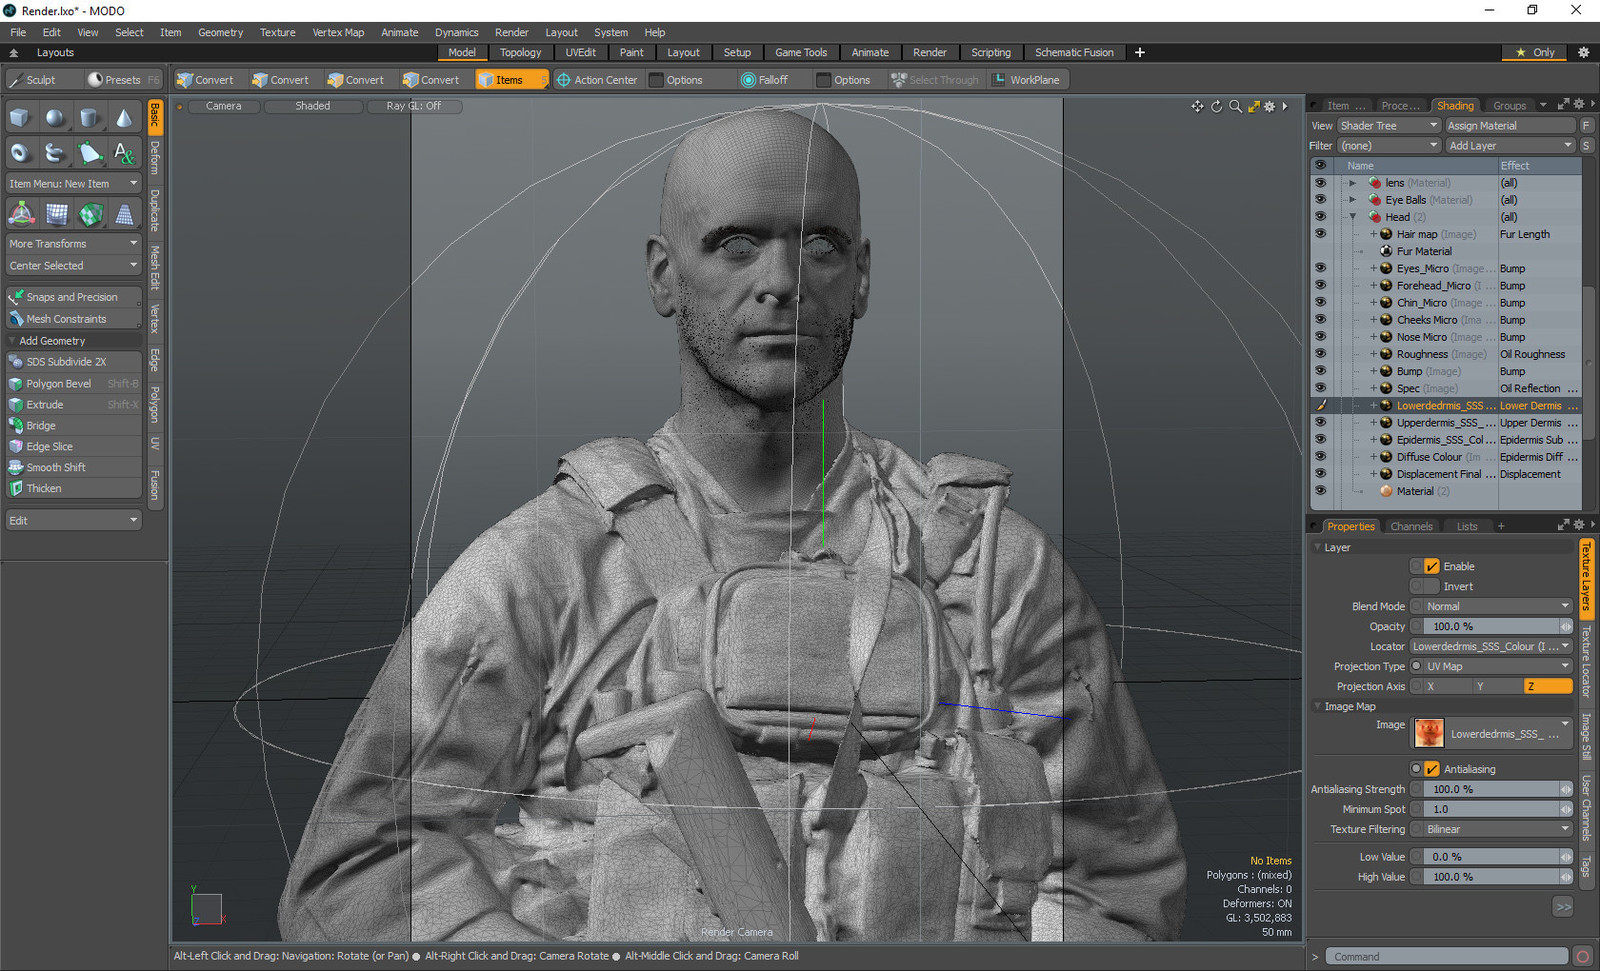This screenshot has height=971, width=1600.
Task: Select the Cone primitive tool
Action: point(124,118)
